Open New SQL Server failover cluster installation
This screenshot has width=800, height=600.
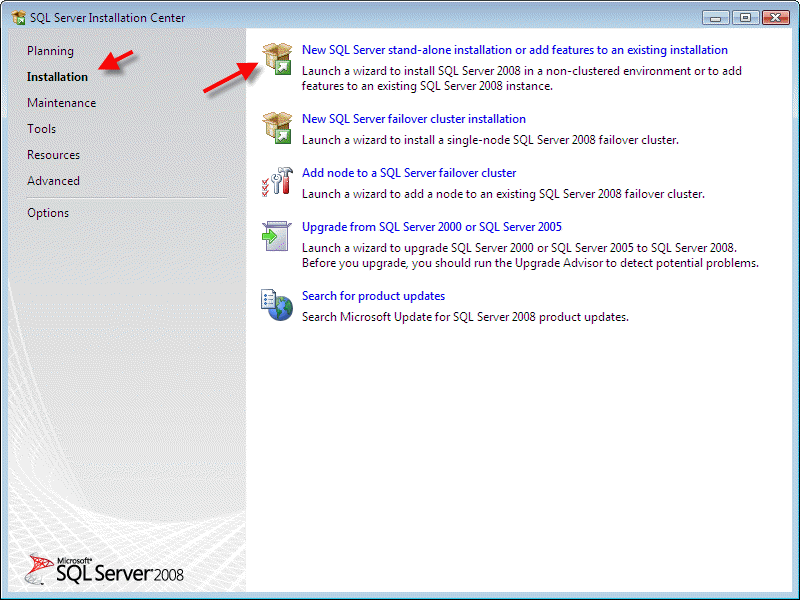[414, 119]
